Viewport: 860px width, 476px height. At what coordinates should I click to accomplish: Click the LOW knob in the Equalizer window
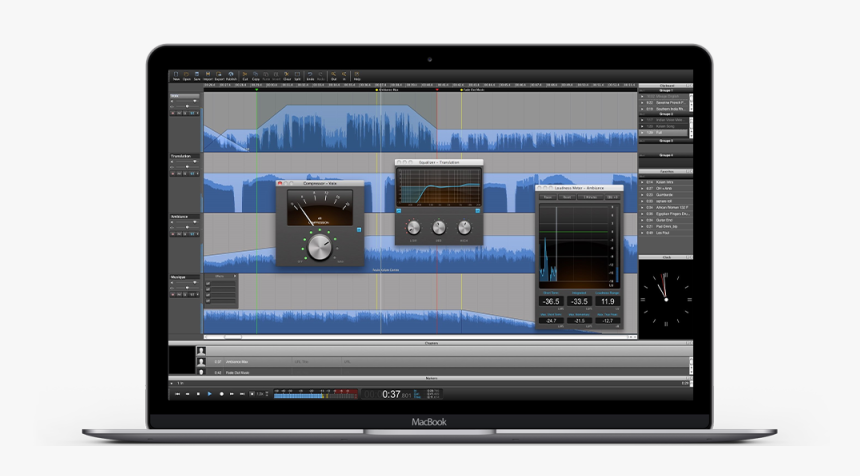(x=413, y=227)
